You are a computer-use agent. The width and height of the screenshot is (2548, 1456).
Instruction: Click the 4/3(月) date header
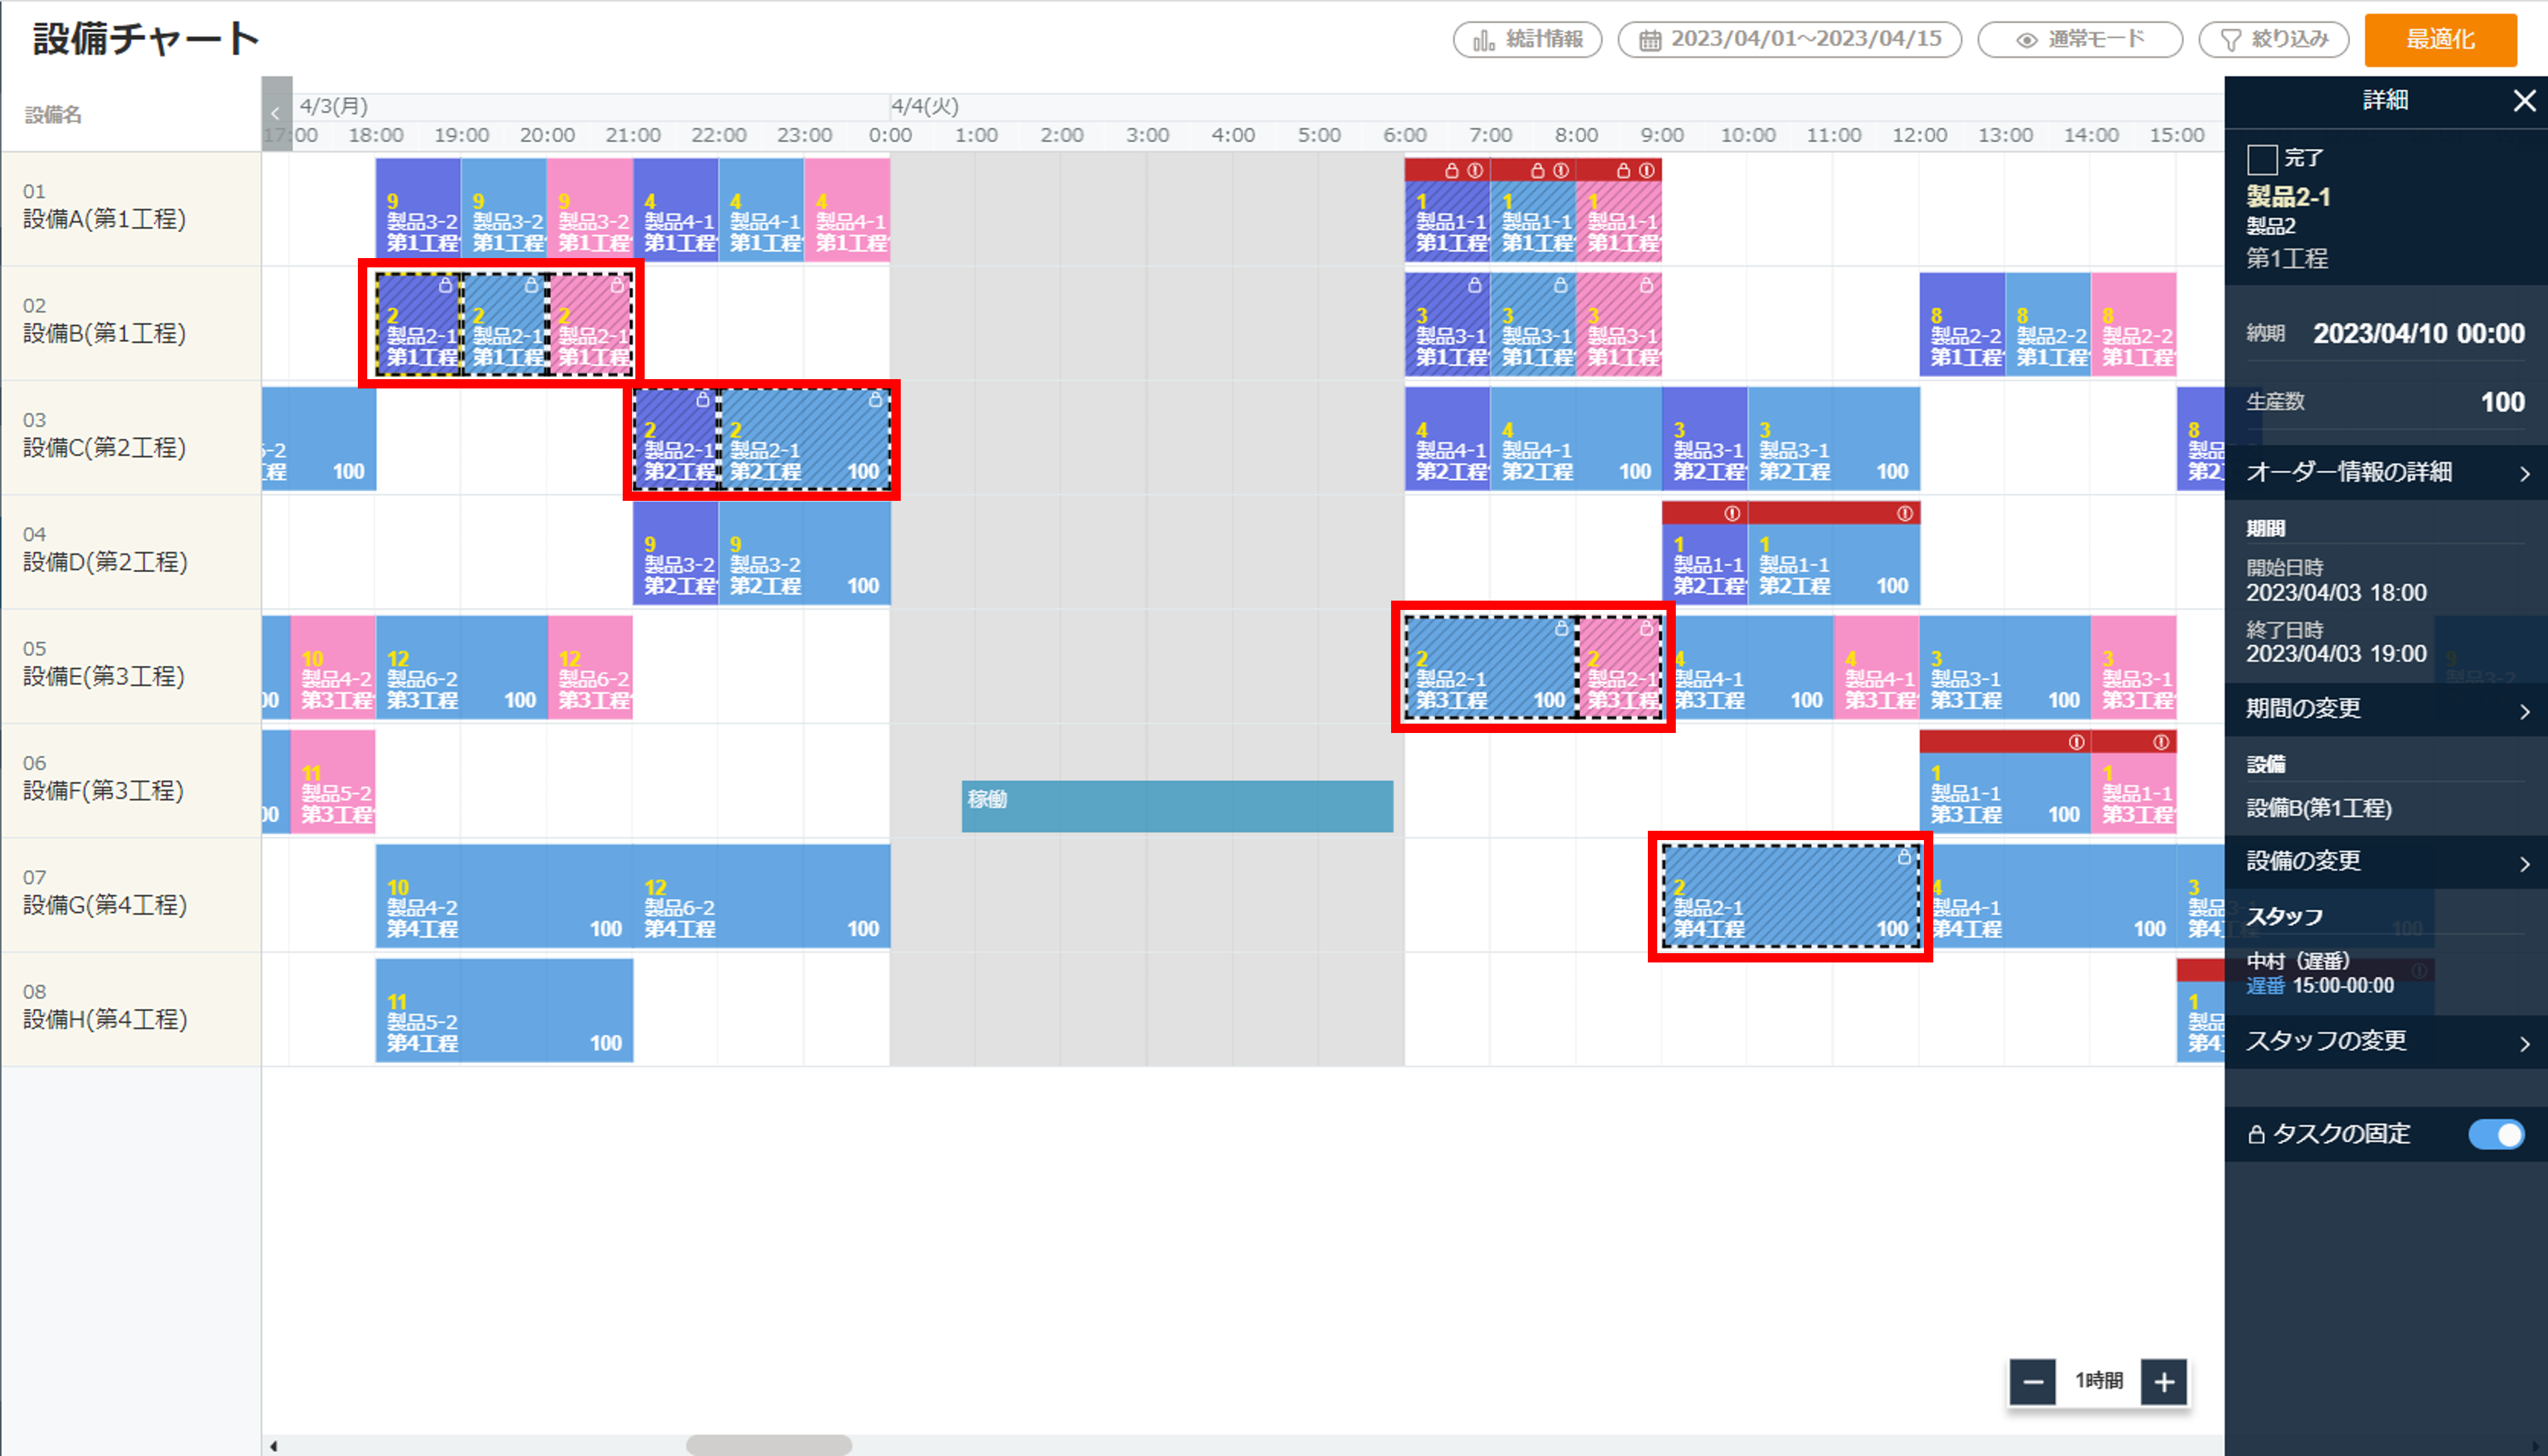pyautogui.click(x=334, y=106)
